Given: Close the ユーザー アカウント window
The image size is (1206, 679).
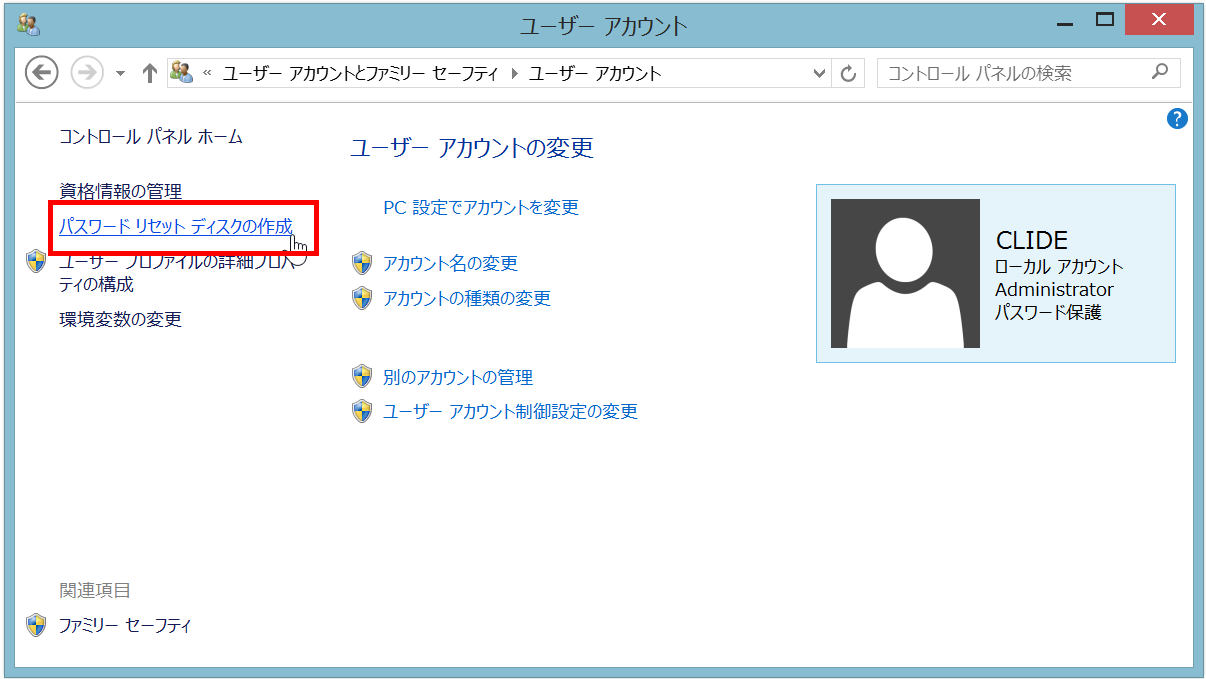Looking at the screenshot, I should point(1159,20).
